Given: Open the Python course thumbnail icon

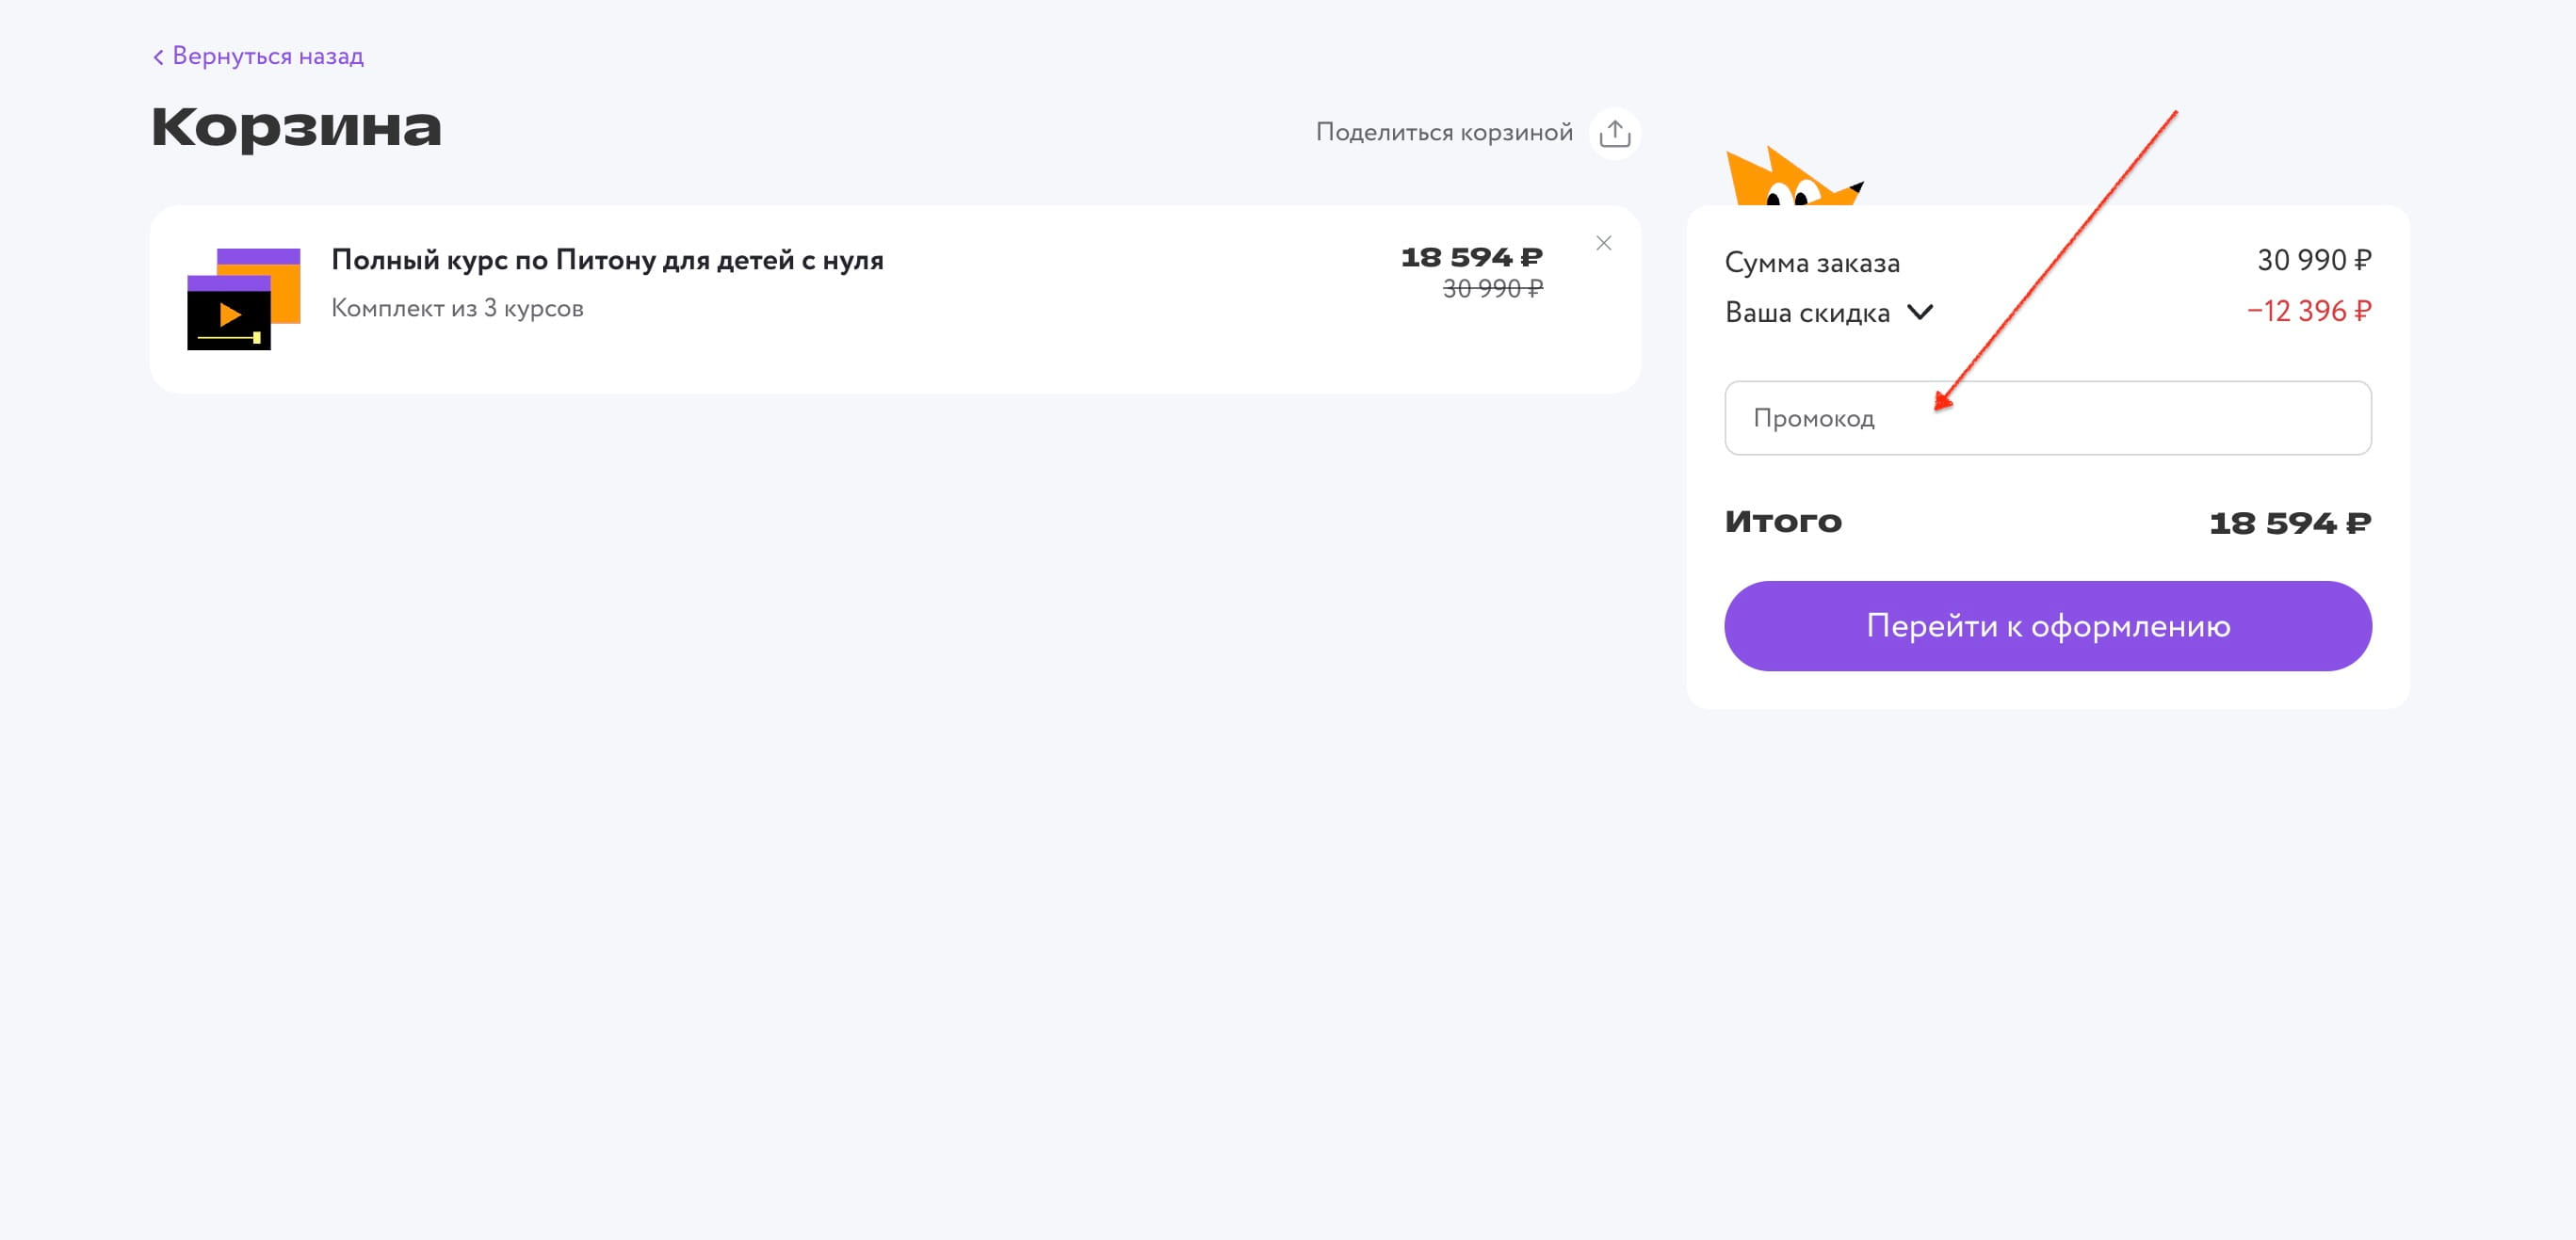Looking at the screenshot, I should [x=244, y=299].
